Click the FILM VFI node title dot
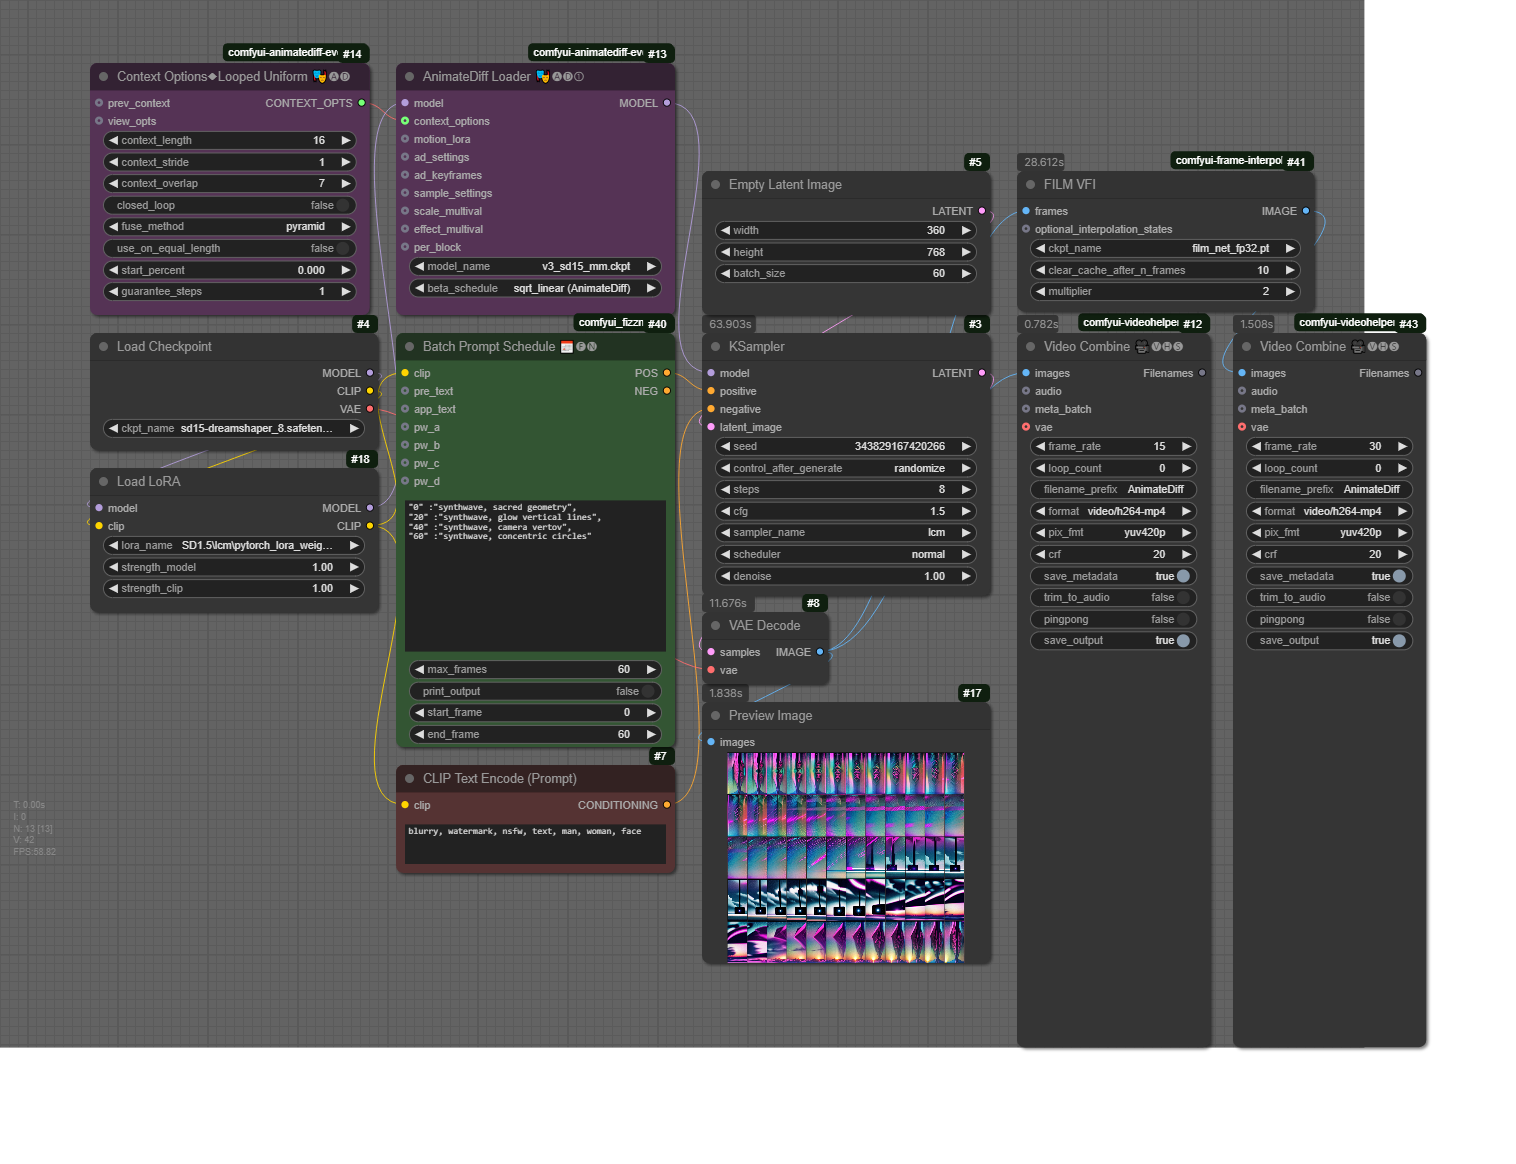Viewport: 1516px width, 1164px height. [1030, 185]
